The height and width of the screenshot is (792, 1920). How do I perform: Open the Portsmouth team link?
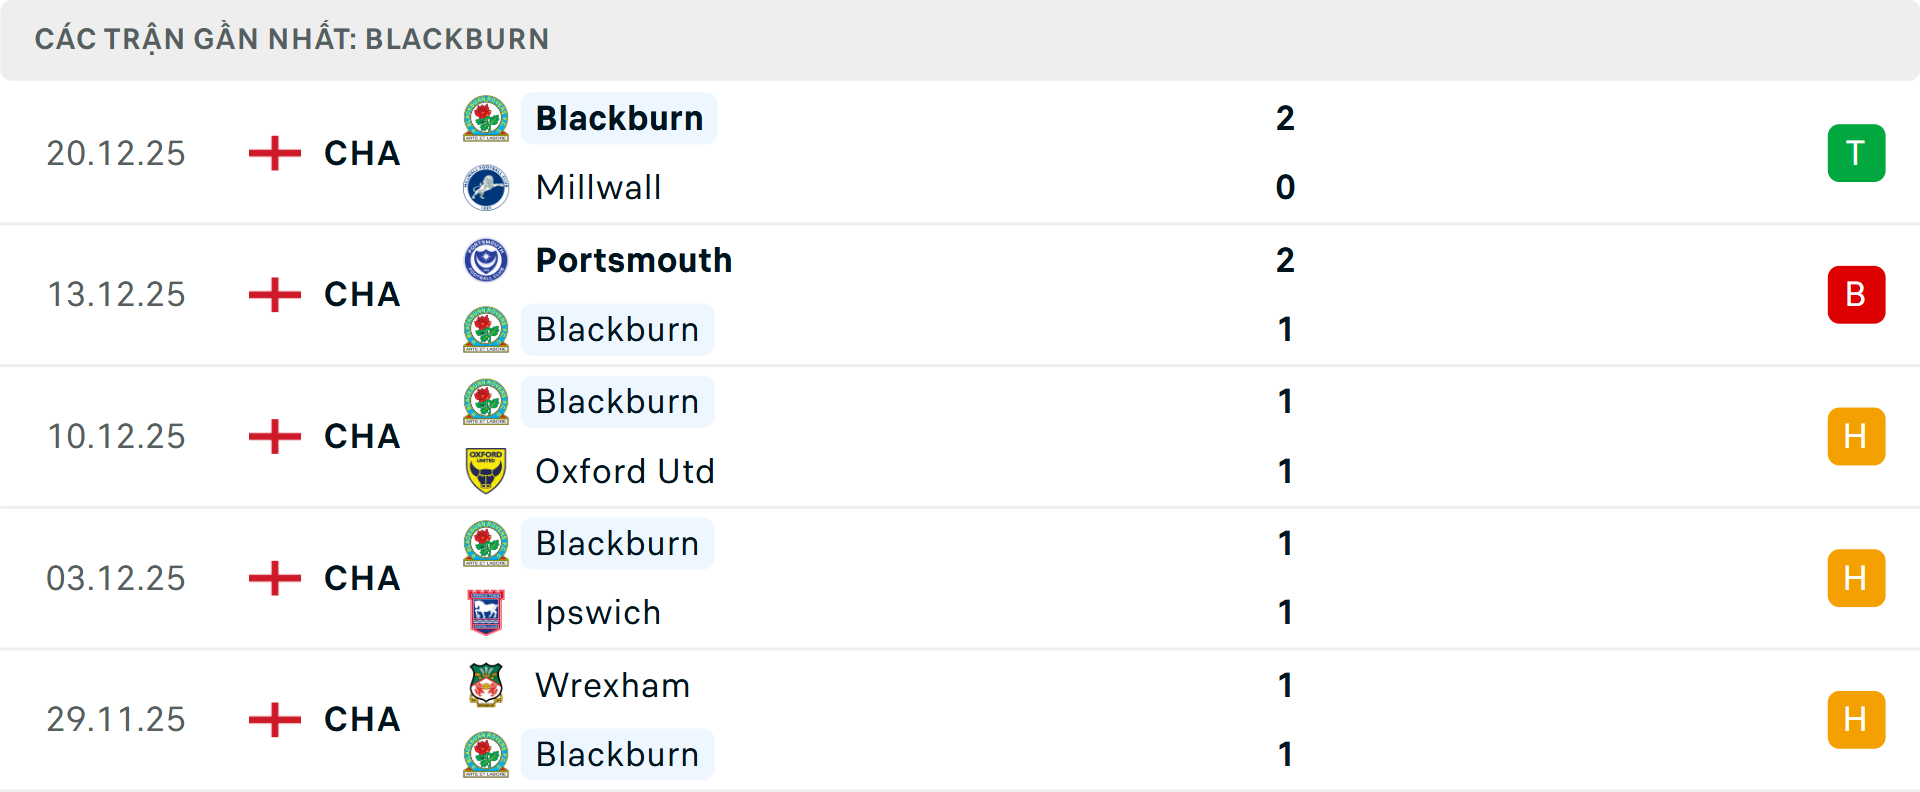click(x=633, y=261)
